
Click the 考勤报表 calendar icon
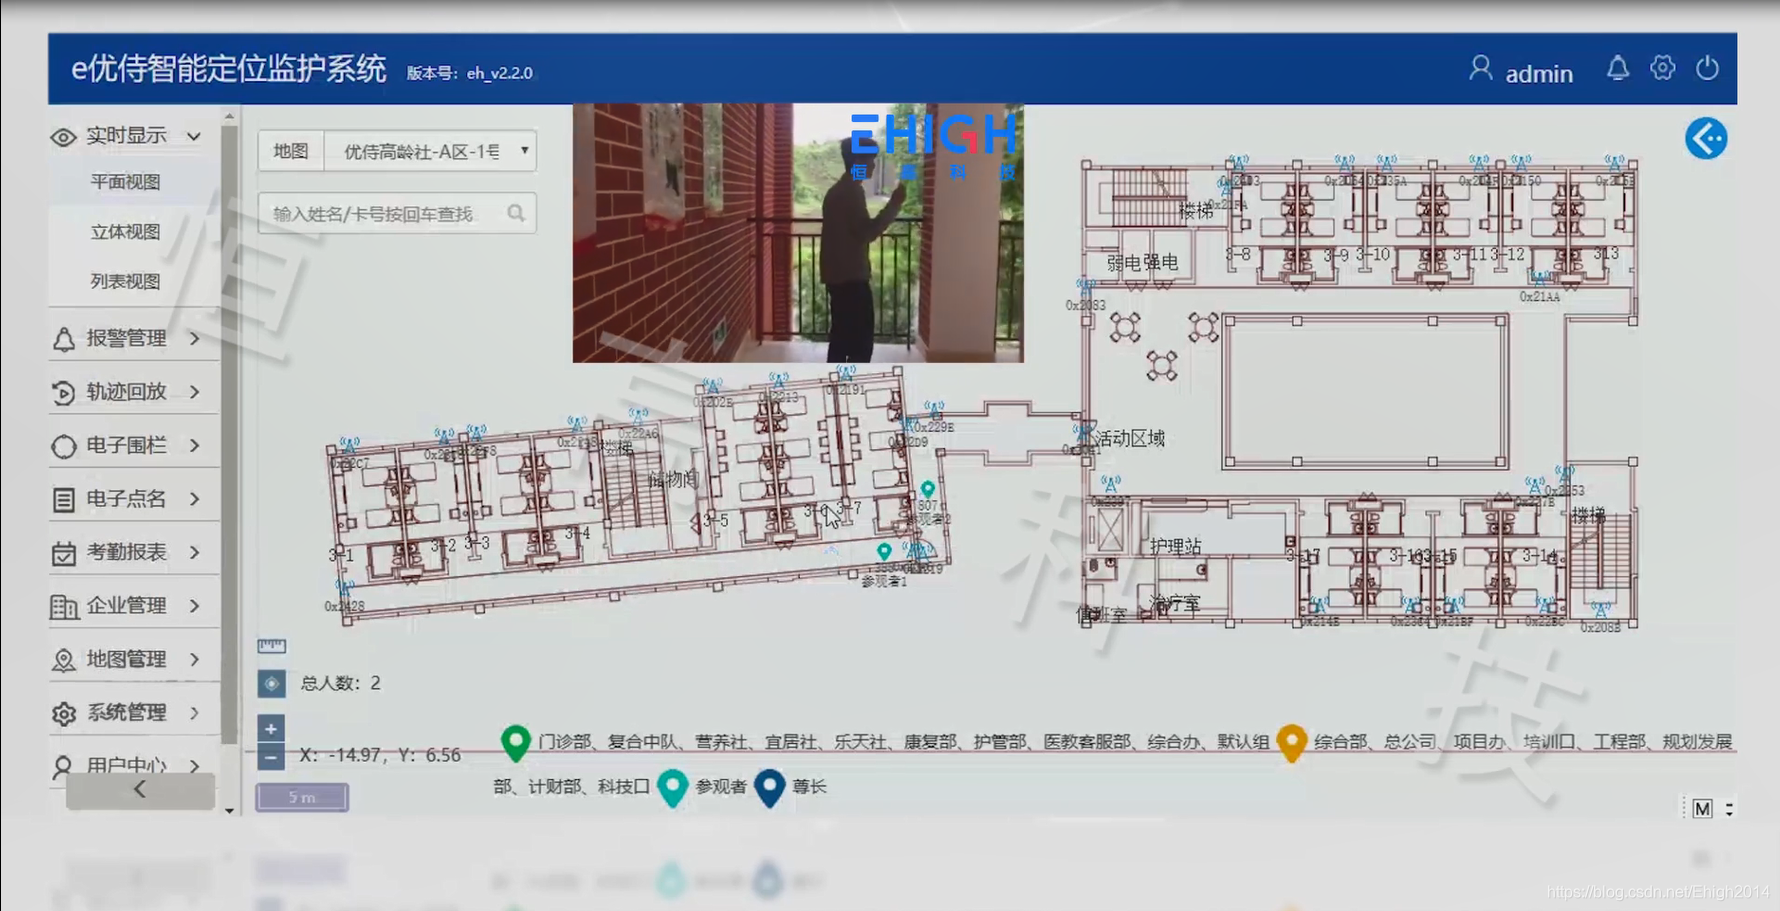[63, 553]
